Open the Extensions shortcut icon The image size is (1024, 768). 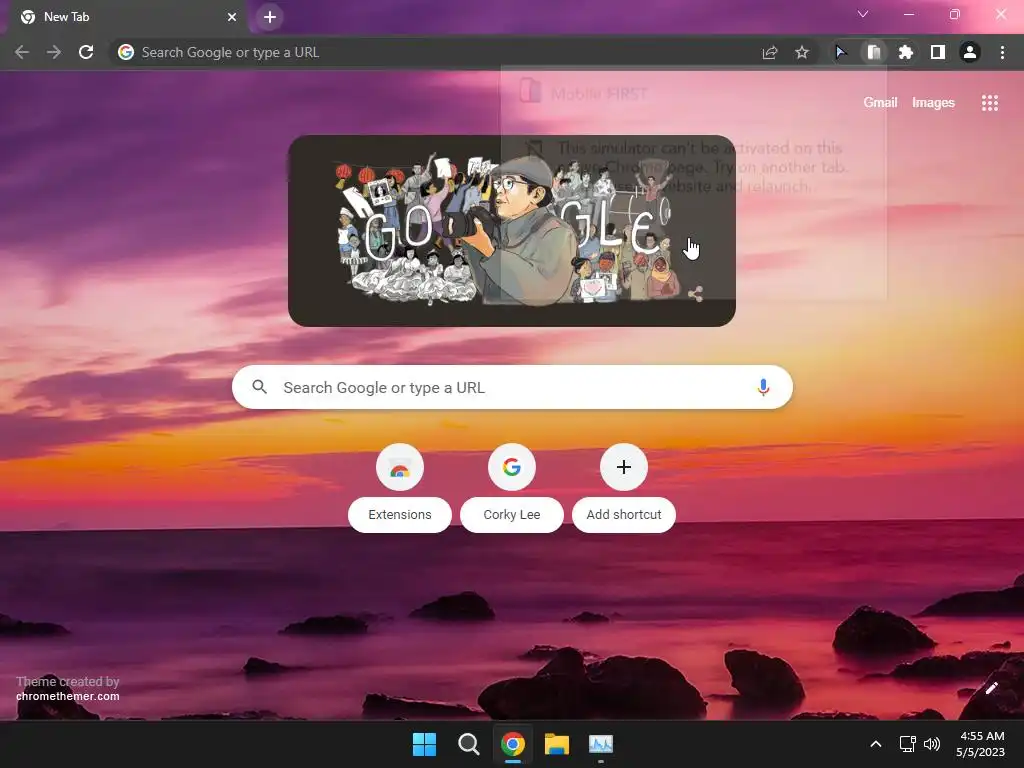[400, 467]
